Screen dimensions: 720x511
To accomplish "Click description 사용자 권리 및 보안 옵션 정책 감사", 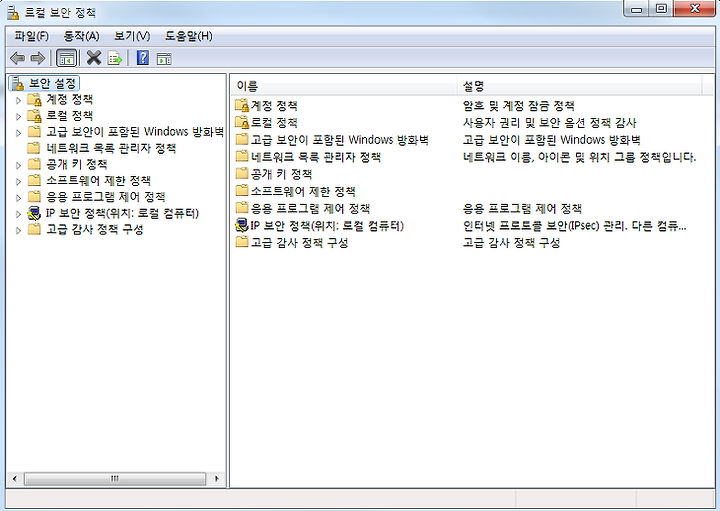I will click(x=549, y=123).
